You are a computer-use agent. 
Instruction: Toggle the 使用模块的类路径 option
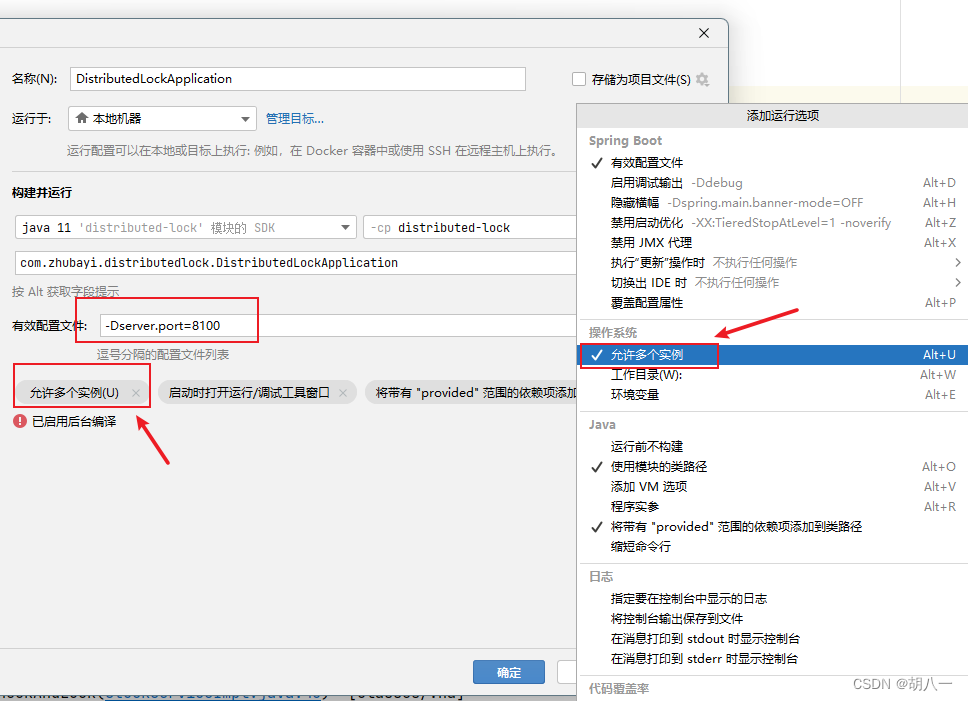[773, 467]
